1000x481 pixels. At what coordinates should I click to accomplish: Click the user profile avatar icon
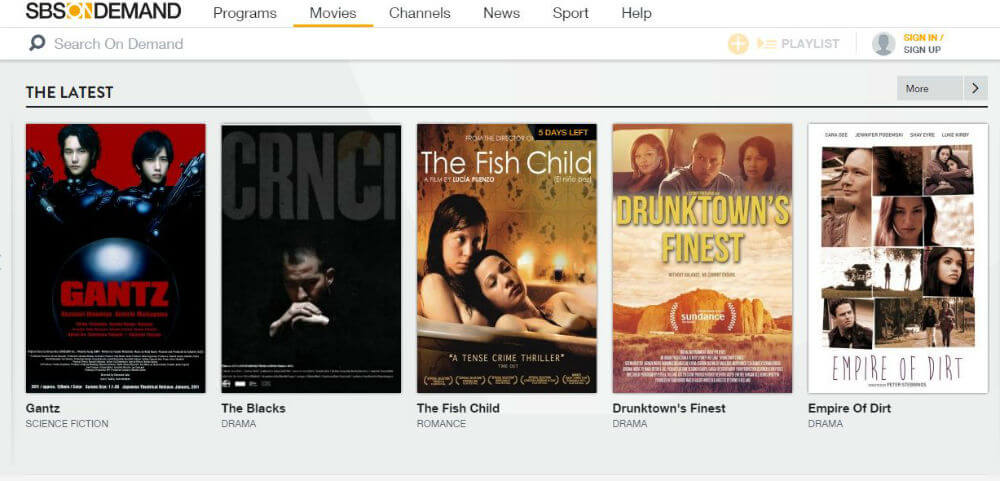[883, 44]
